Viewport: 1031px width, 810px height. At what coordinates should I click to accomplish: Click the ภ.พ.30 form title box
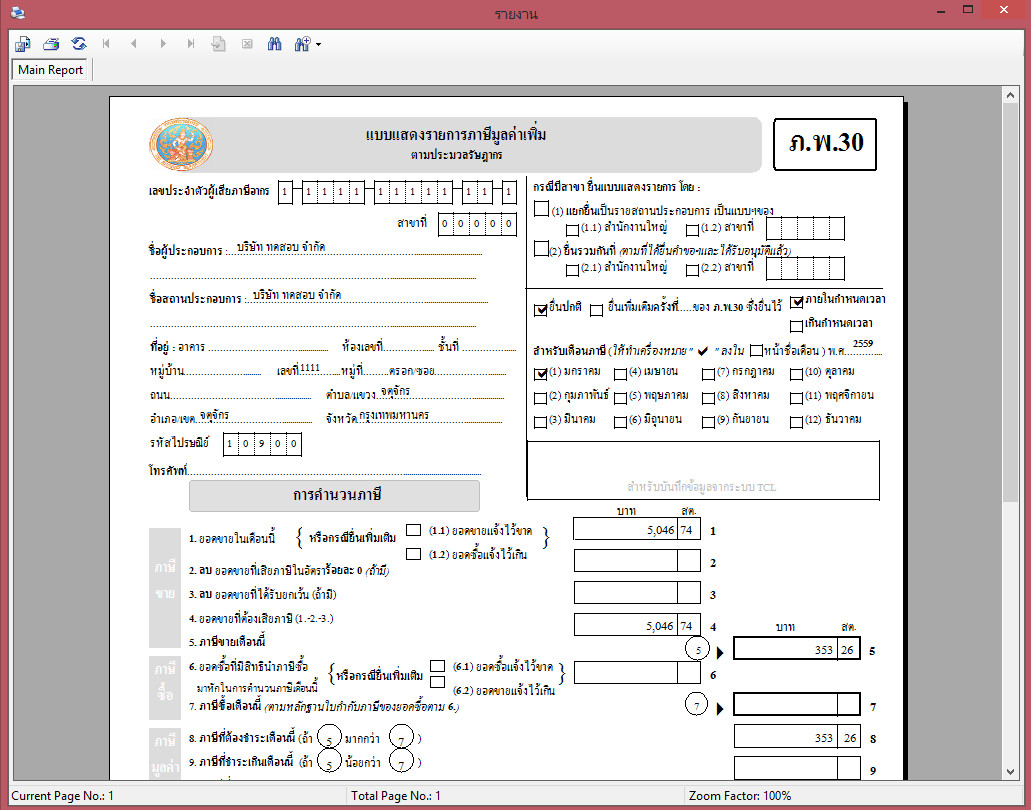[x=825, y=143]
